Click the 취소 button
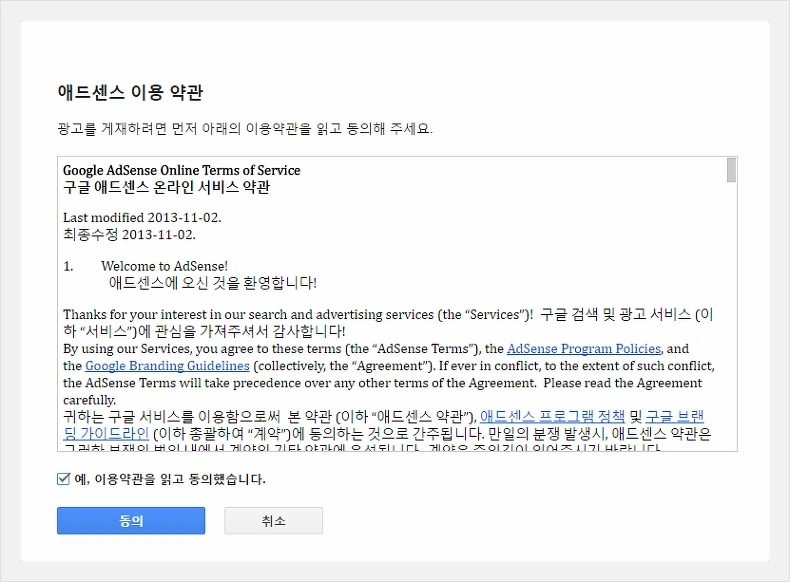Screen dimensions: 790x582 tap(274, 521)
